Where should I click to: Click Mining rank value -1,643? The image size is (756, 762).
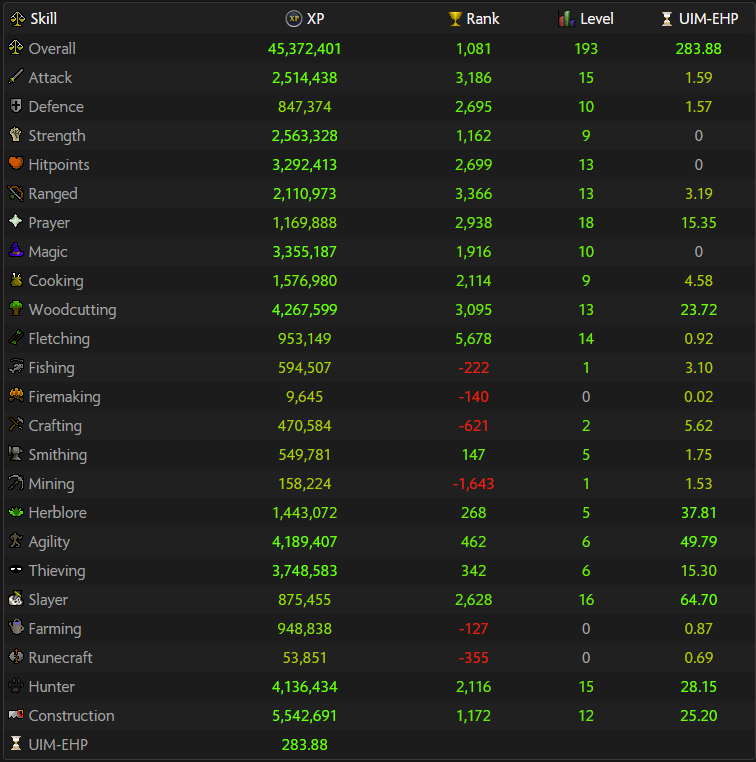(x=474, y=484)
